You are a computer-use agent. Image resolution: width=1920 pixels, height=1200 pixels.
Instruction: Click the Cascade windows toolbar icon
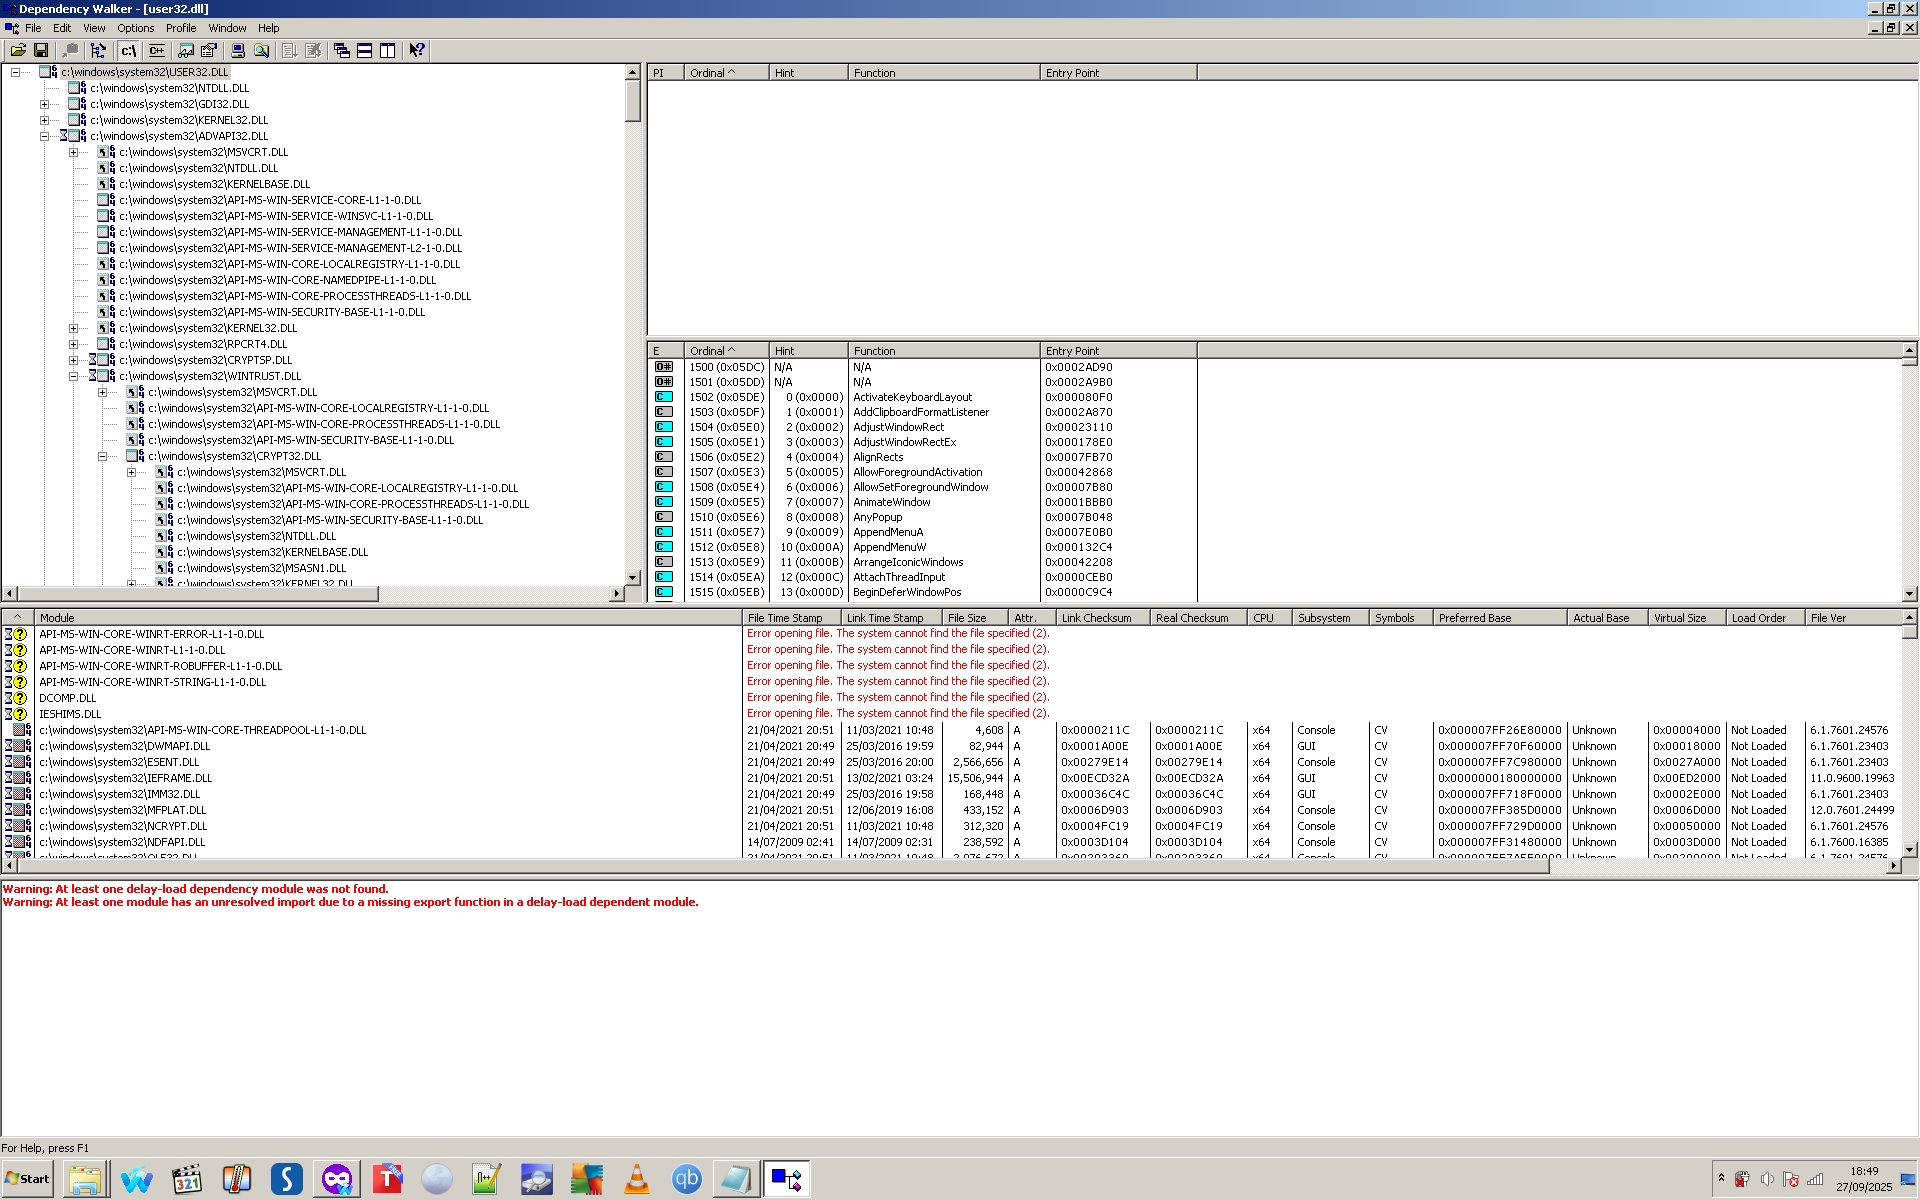(342, 50)
